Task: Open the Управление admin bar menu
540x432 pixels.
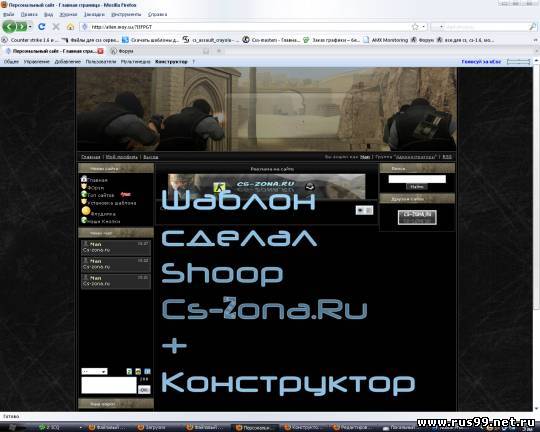Action: tap(37, 62)
